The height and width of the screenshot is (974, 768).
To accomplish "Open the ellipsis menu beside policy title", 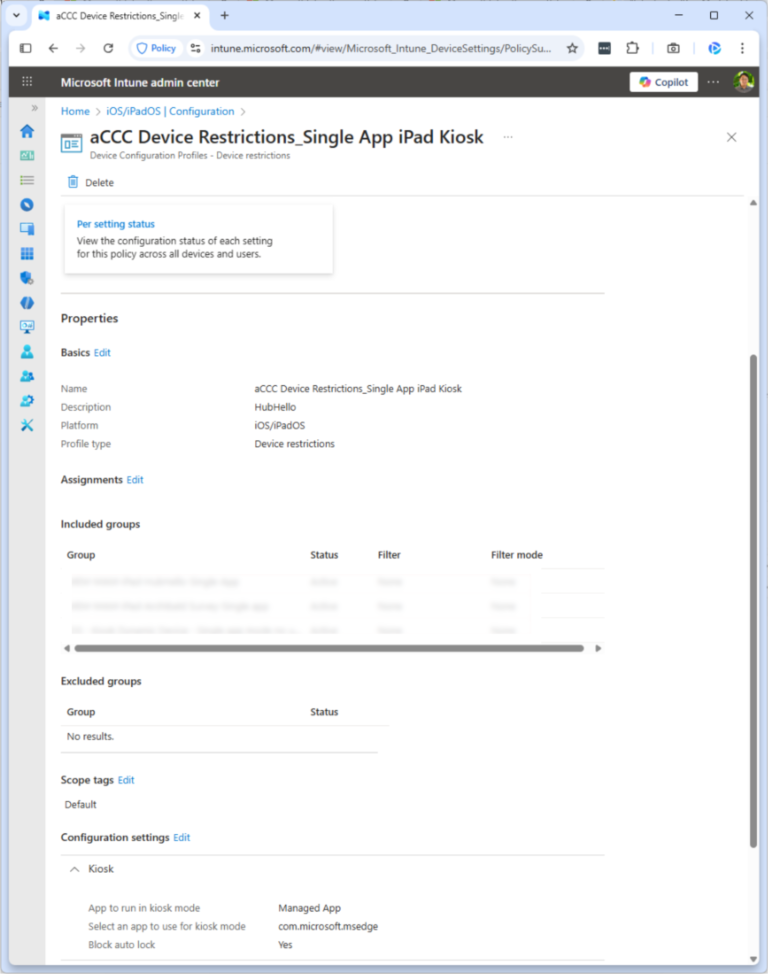I will coord(508,137).
